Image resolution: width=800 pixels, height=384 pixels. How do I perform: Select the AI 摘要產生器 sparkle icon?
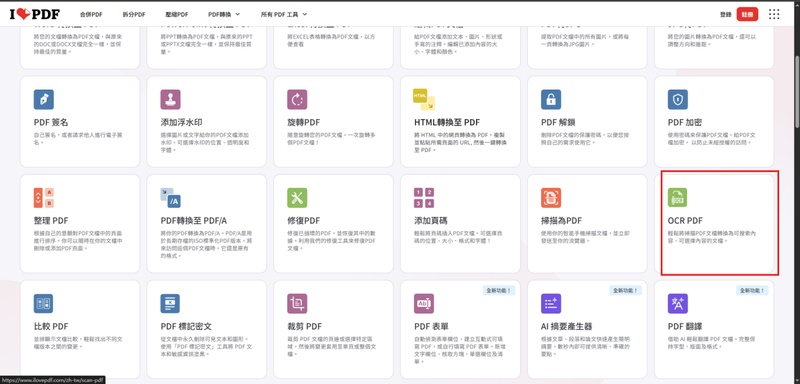point(551,303)
